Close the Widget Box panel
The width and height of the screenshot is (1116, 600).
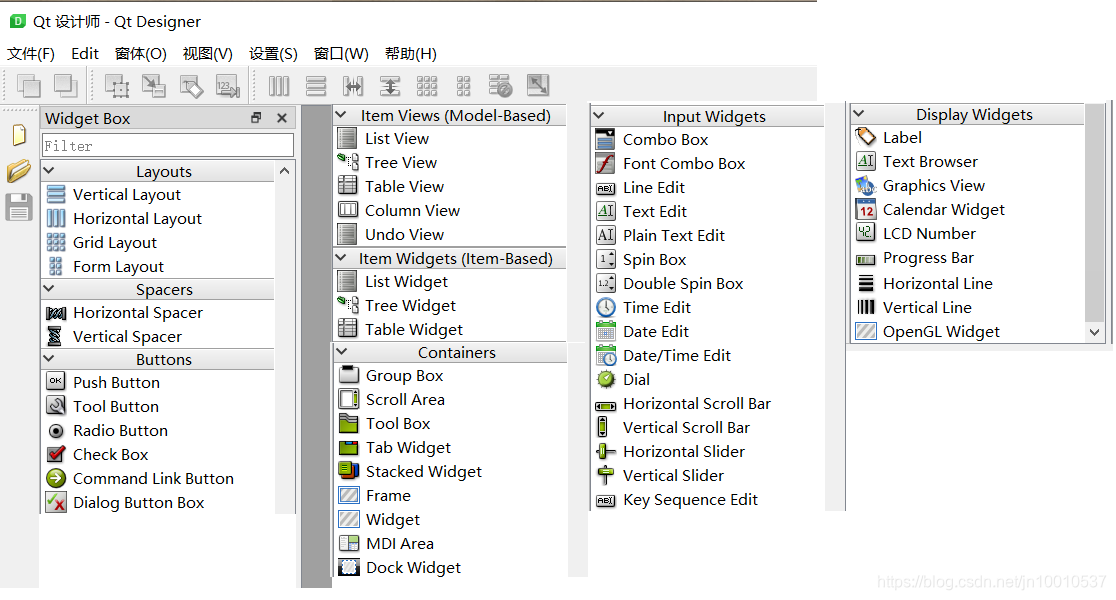(282, 118)
